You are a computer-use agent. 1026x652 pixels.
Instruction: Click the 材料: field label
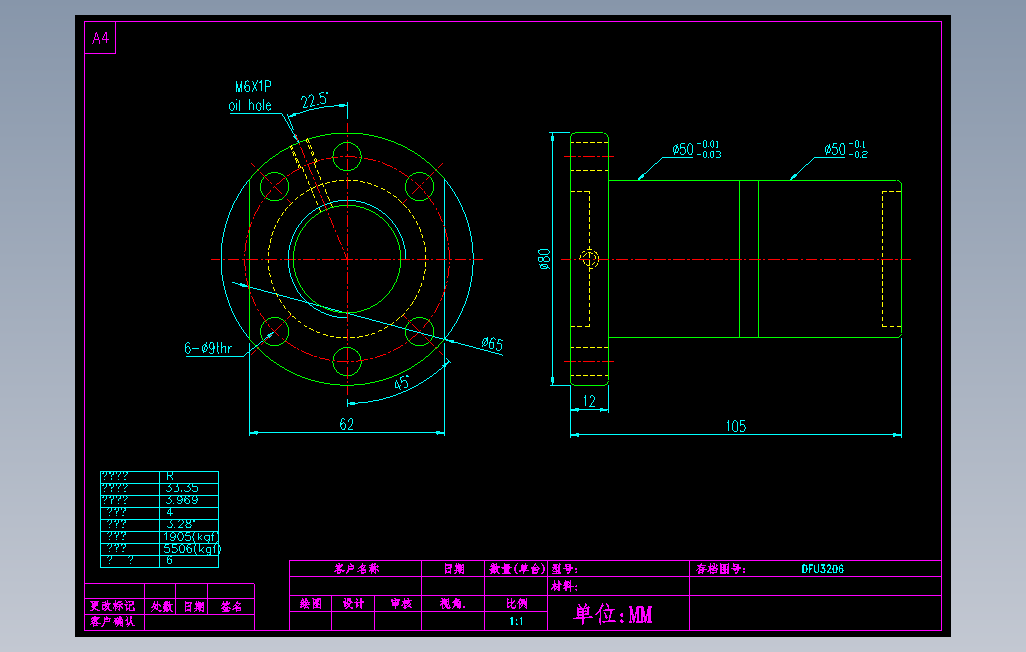pyautogui.click(x=564, y=586)
